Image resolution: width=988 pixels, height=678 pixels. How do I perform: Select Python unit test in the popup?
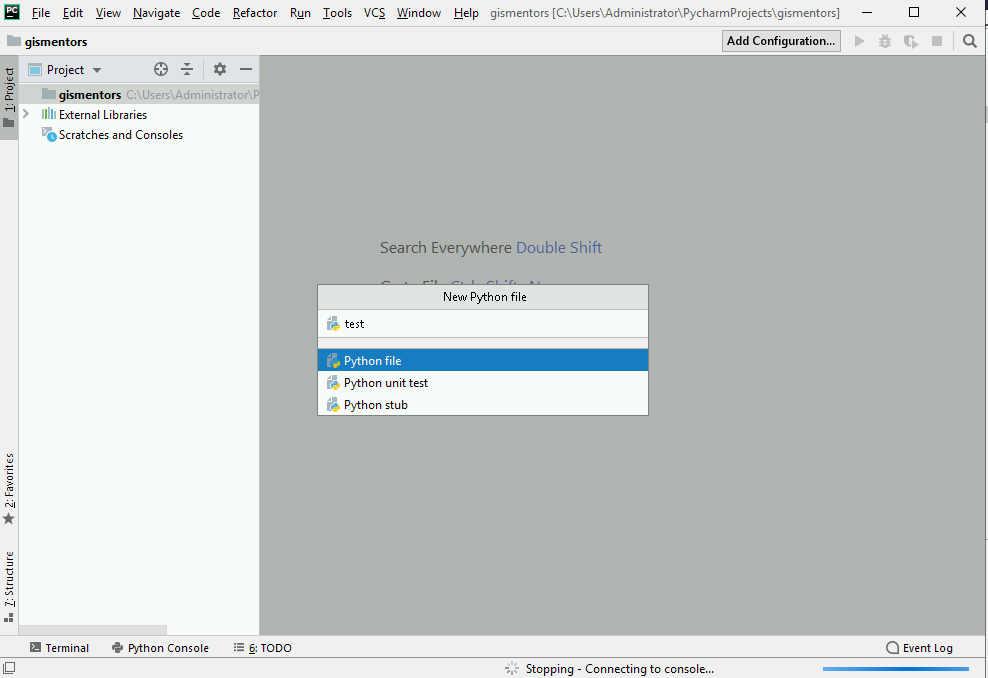[x=385, y=382]
